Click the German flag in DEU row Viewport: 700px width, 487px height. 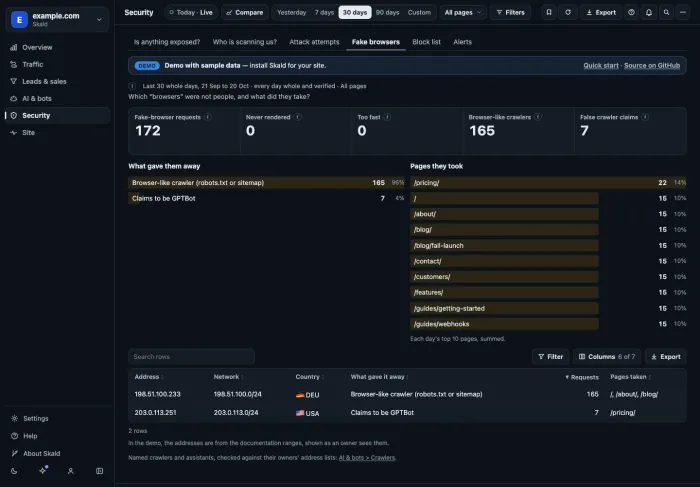click(300, 395)
